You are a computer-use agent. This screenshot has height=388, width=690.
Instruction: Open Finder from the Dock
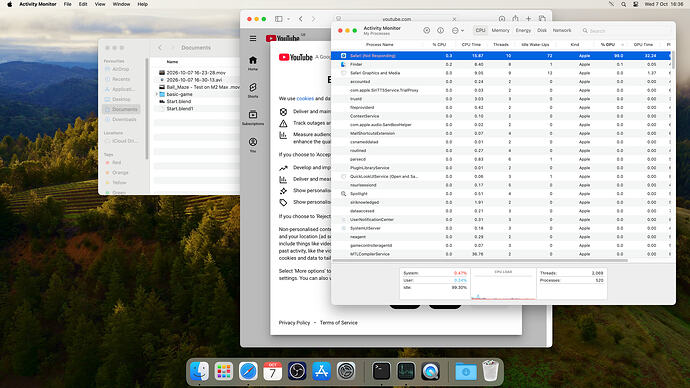point(199,371)
